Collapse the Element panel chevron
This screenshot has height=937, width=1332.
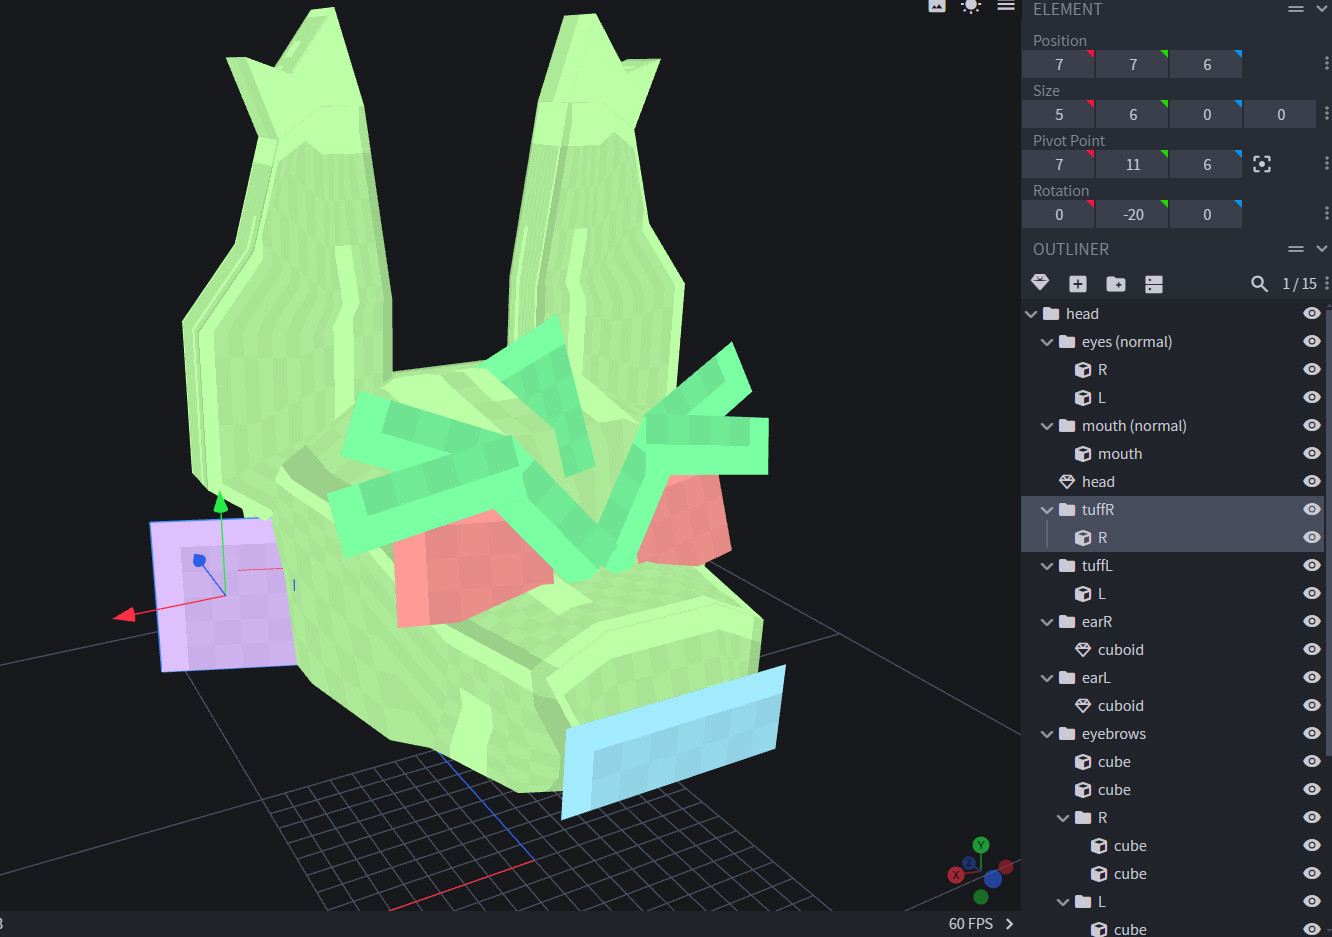point(1322,9)
